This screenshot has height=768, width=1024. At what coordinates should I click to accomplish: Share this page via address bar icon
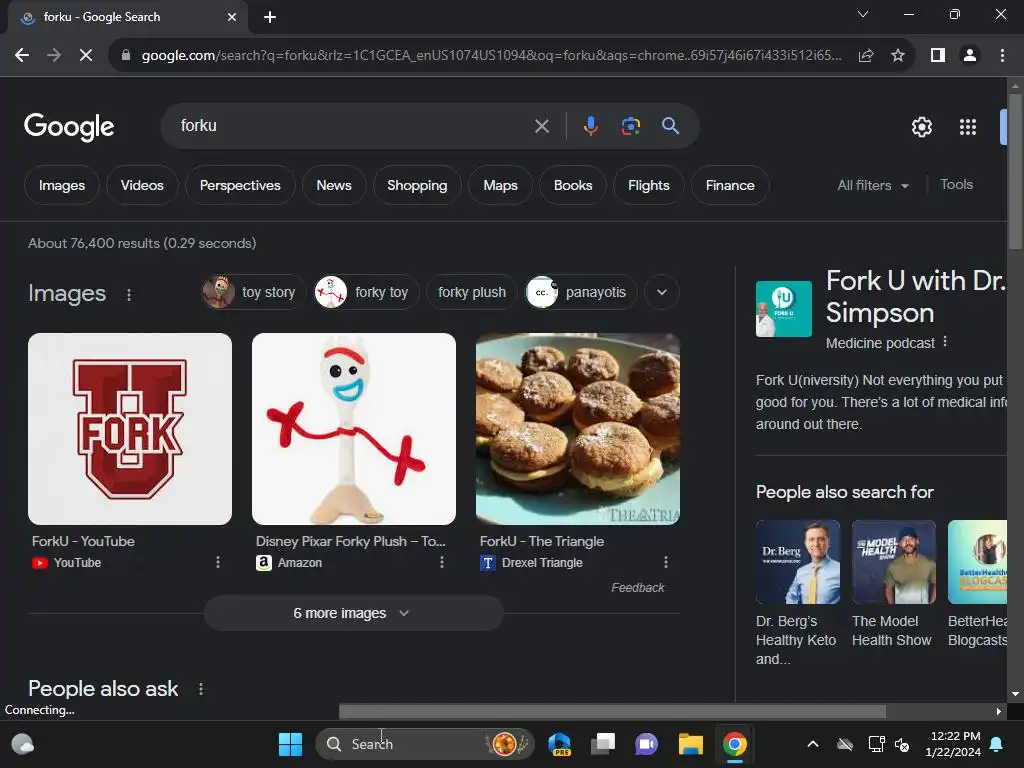[x=866, y=56]
